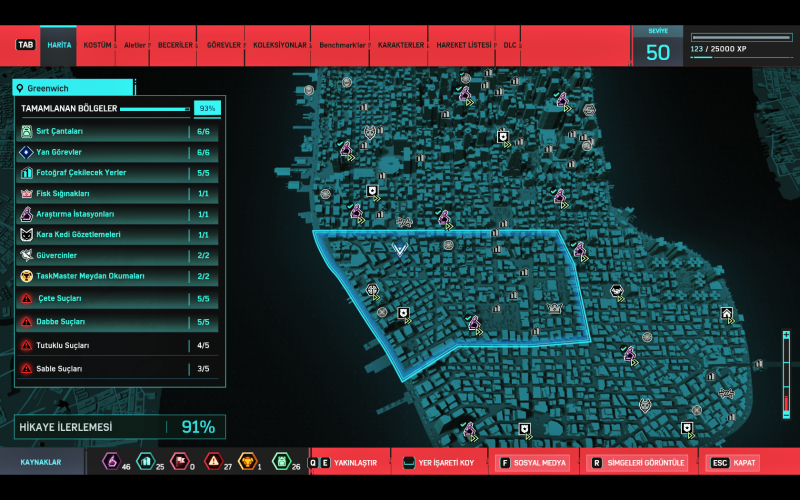The height and width of the screenshot is (500, 800).
Task: Click SİMGELERİ GÖRÜNTÜLE button
Action: [x=639, y=463]
